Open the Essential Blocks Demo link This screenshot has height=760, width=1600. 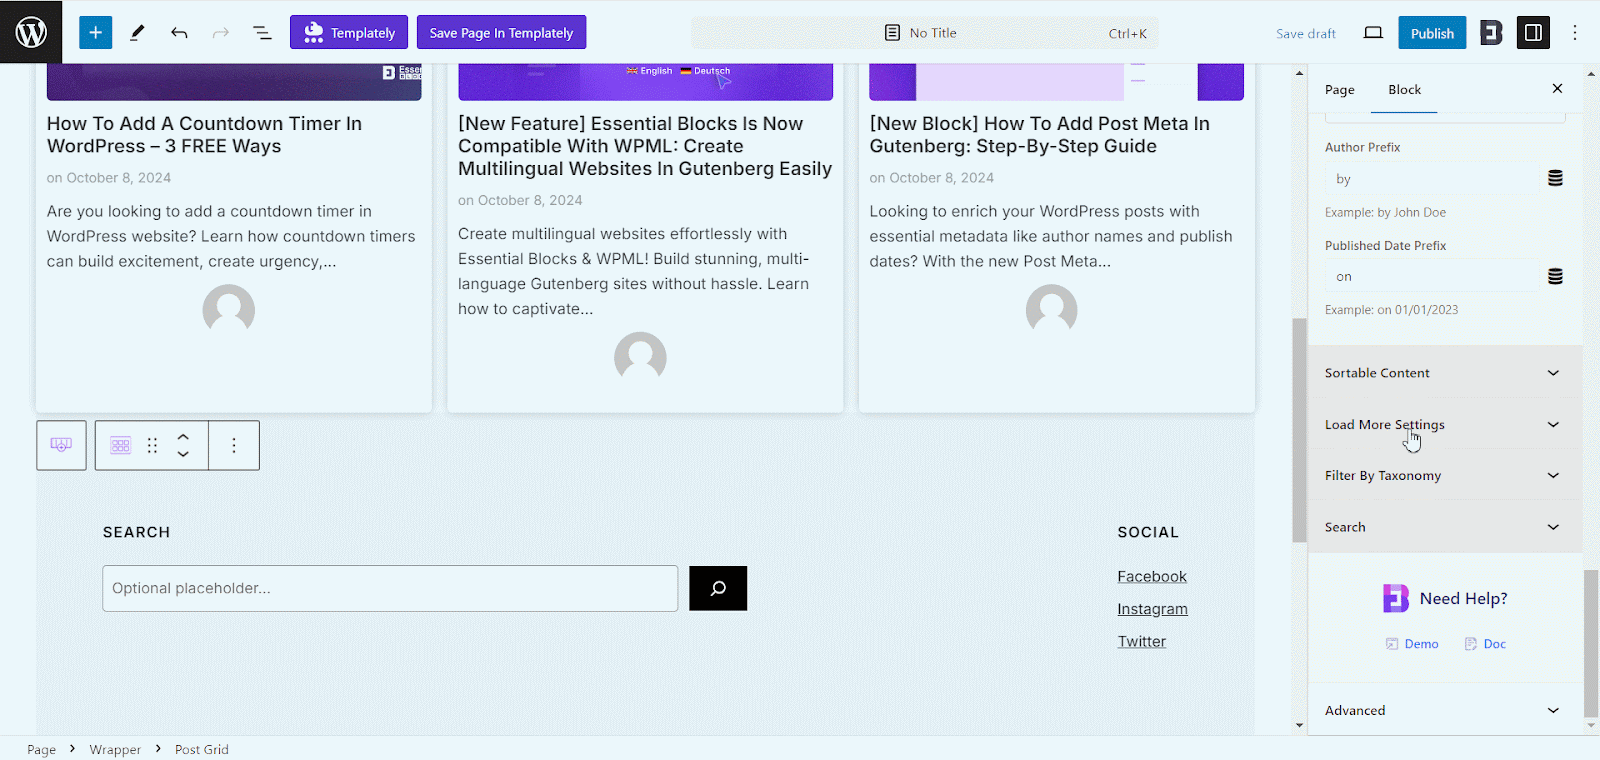coord(1412,644)
